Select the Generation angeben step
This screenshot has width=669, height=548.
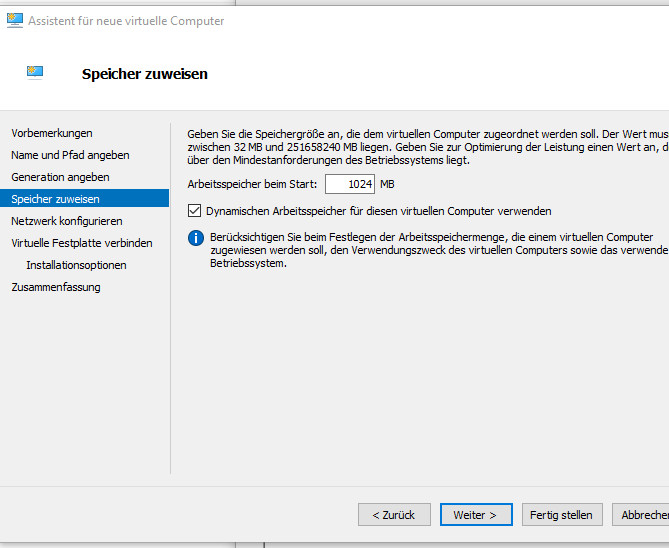[60, 177]
